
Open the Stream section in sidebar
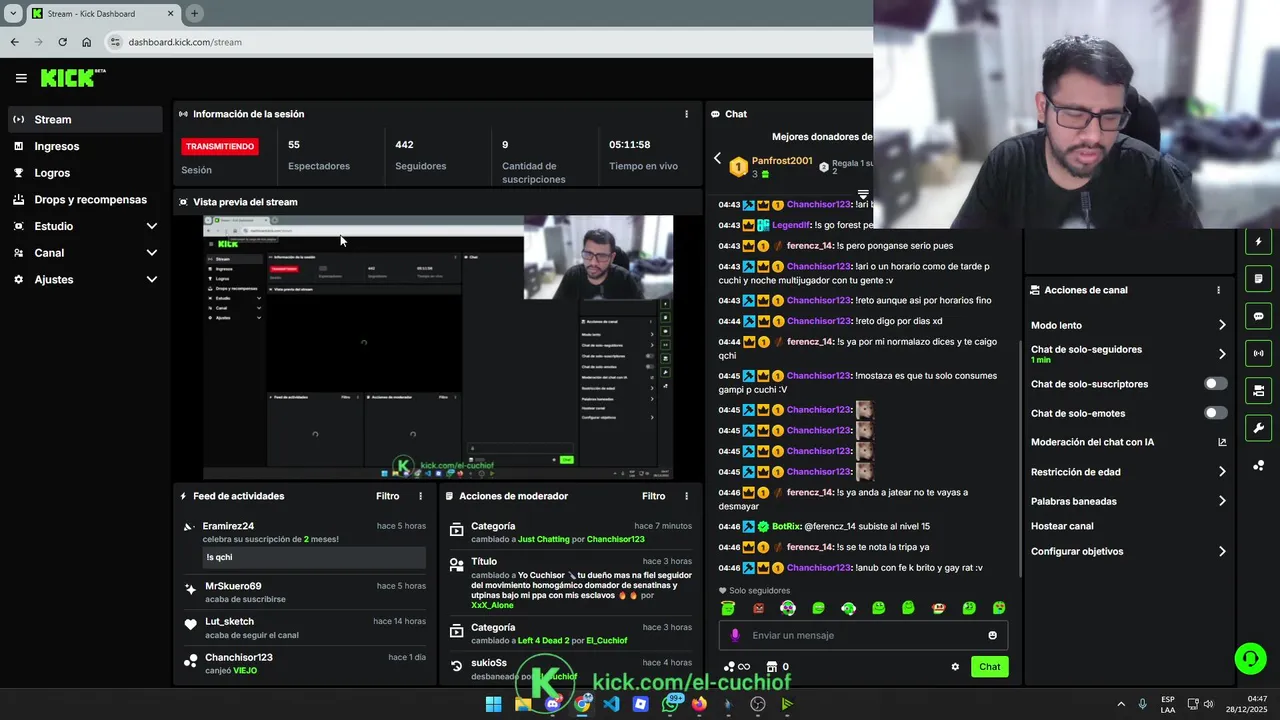click(x=83, y=119)
